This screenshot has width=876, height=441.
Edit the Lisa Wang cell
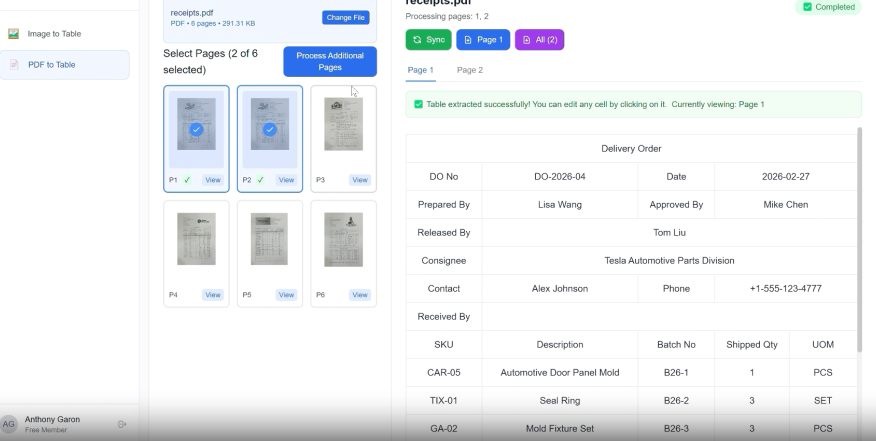point(559,205)
